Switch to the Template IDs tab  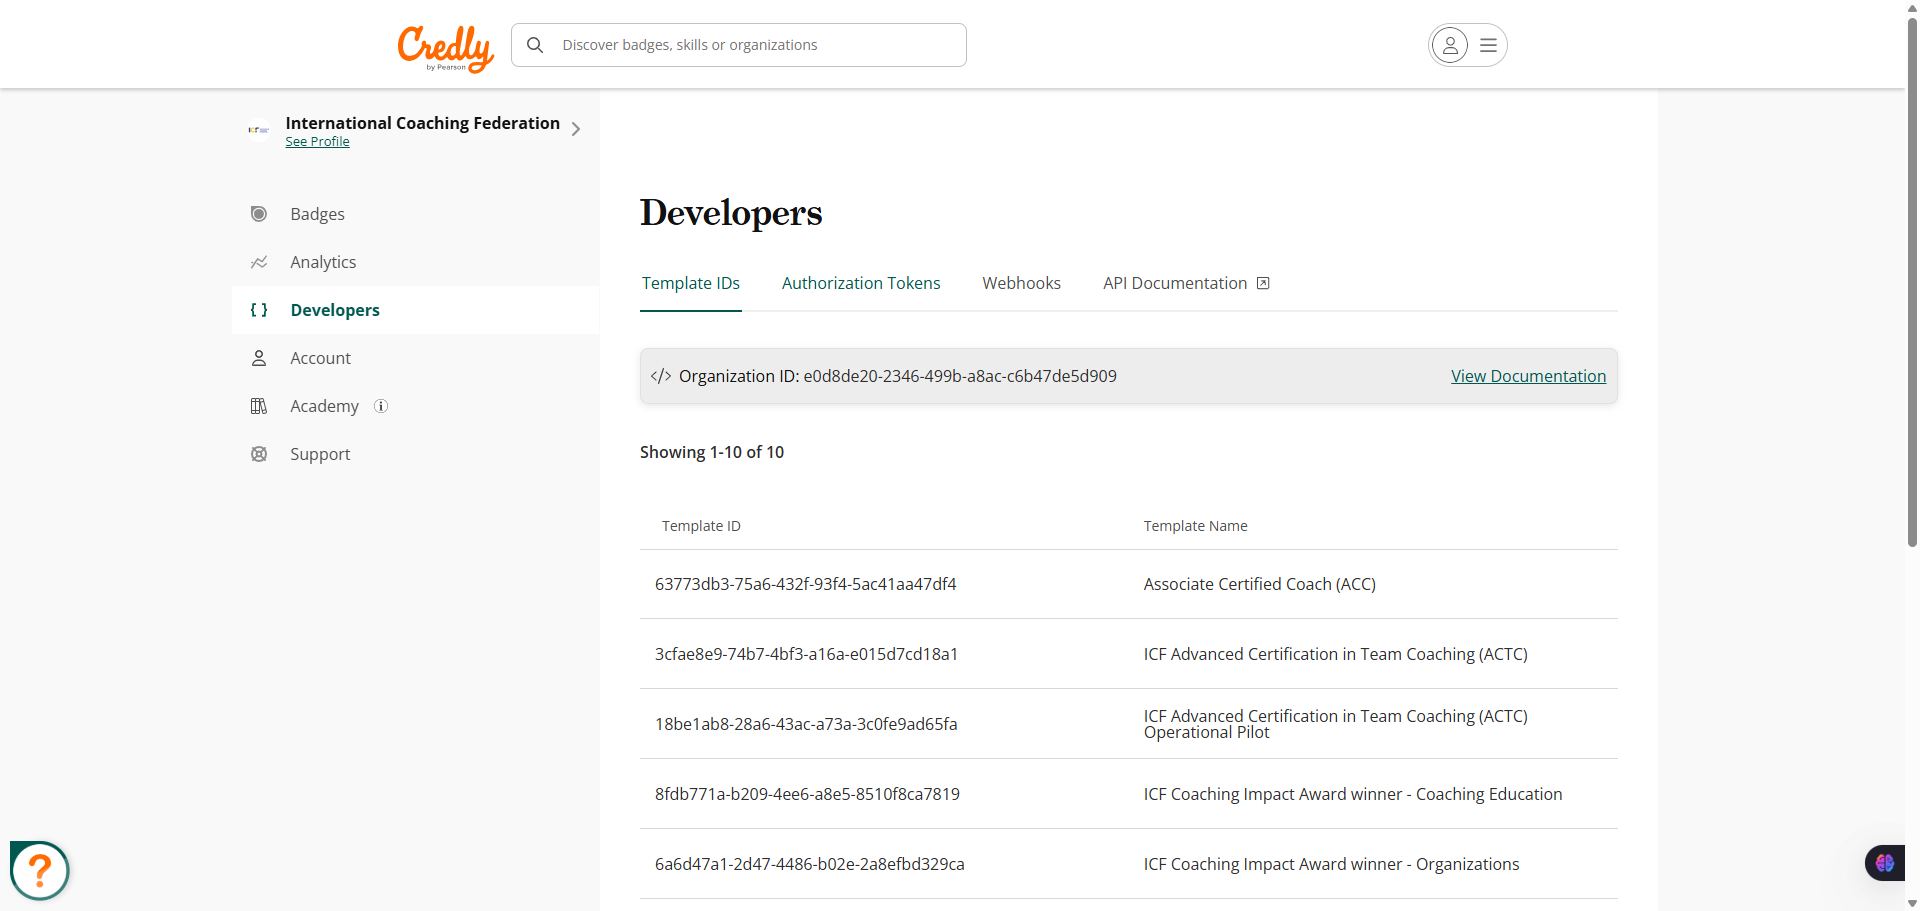691,283
